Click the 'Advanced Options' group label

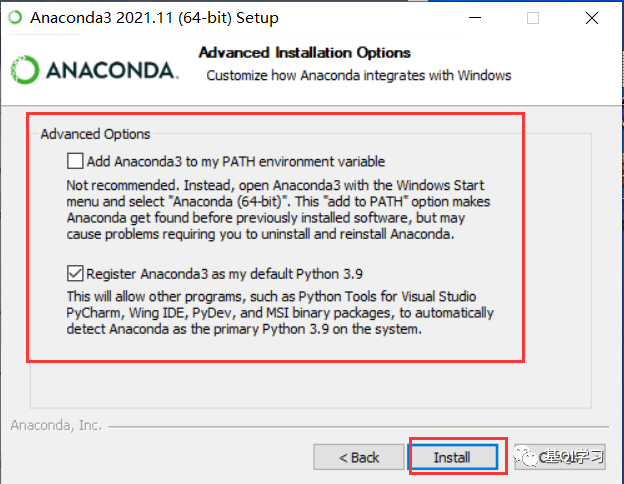pos(96,134)
